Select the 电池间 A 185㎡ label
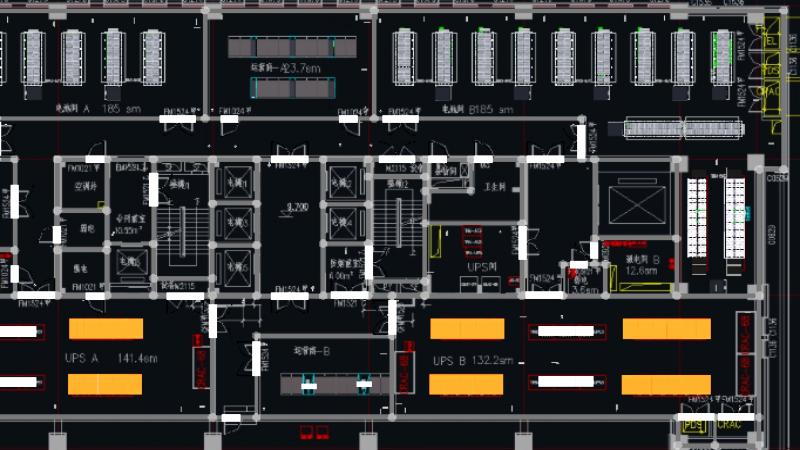The height and width of the screenshot is (450, 800). click(88, 108)
